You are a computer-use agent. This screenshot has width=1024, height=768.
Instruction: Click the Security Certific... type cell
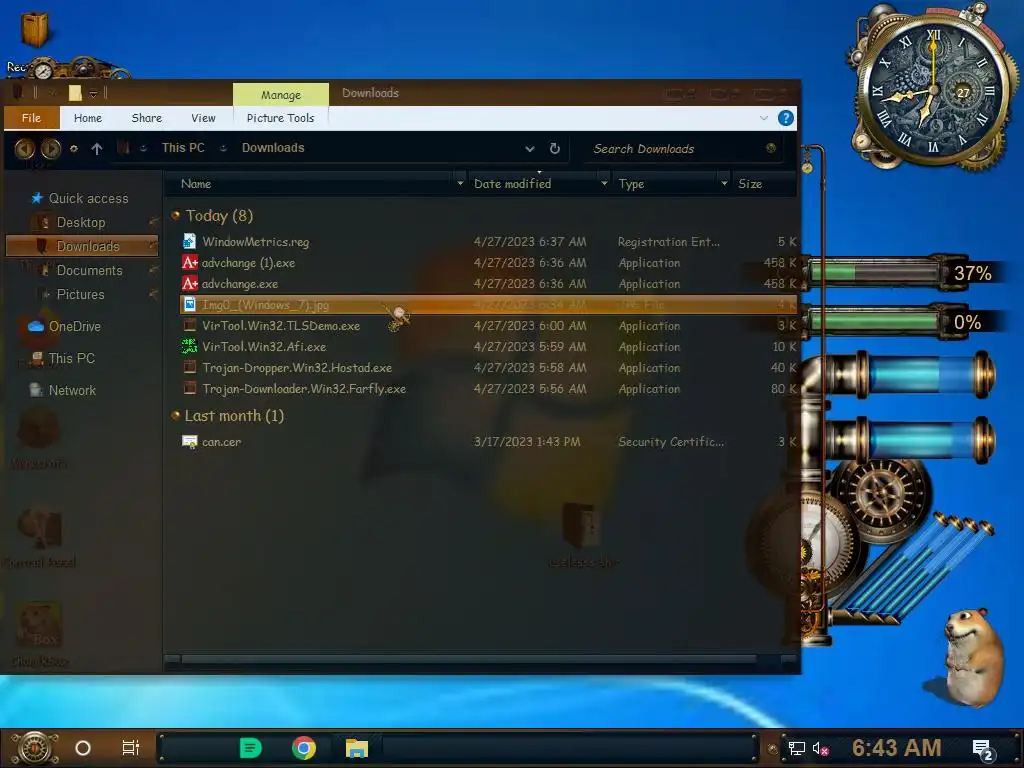[x=671, y=441]
